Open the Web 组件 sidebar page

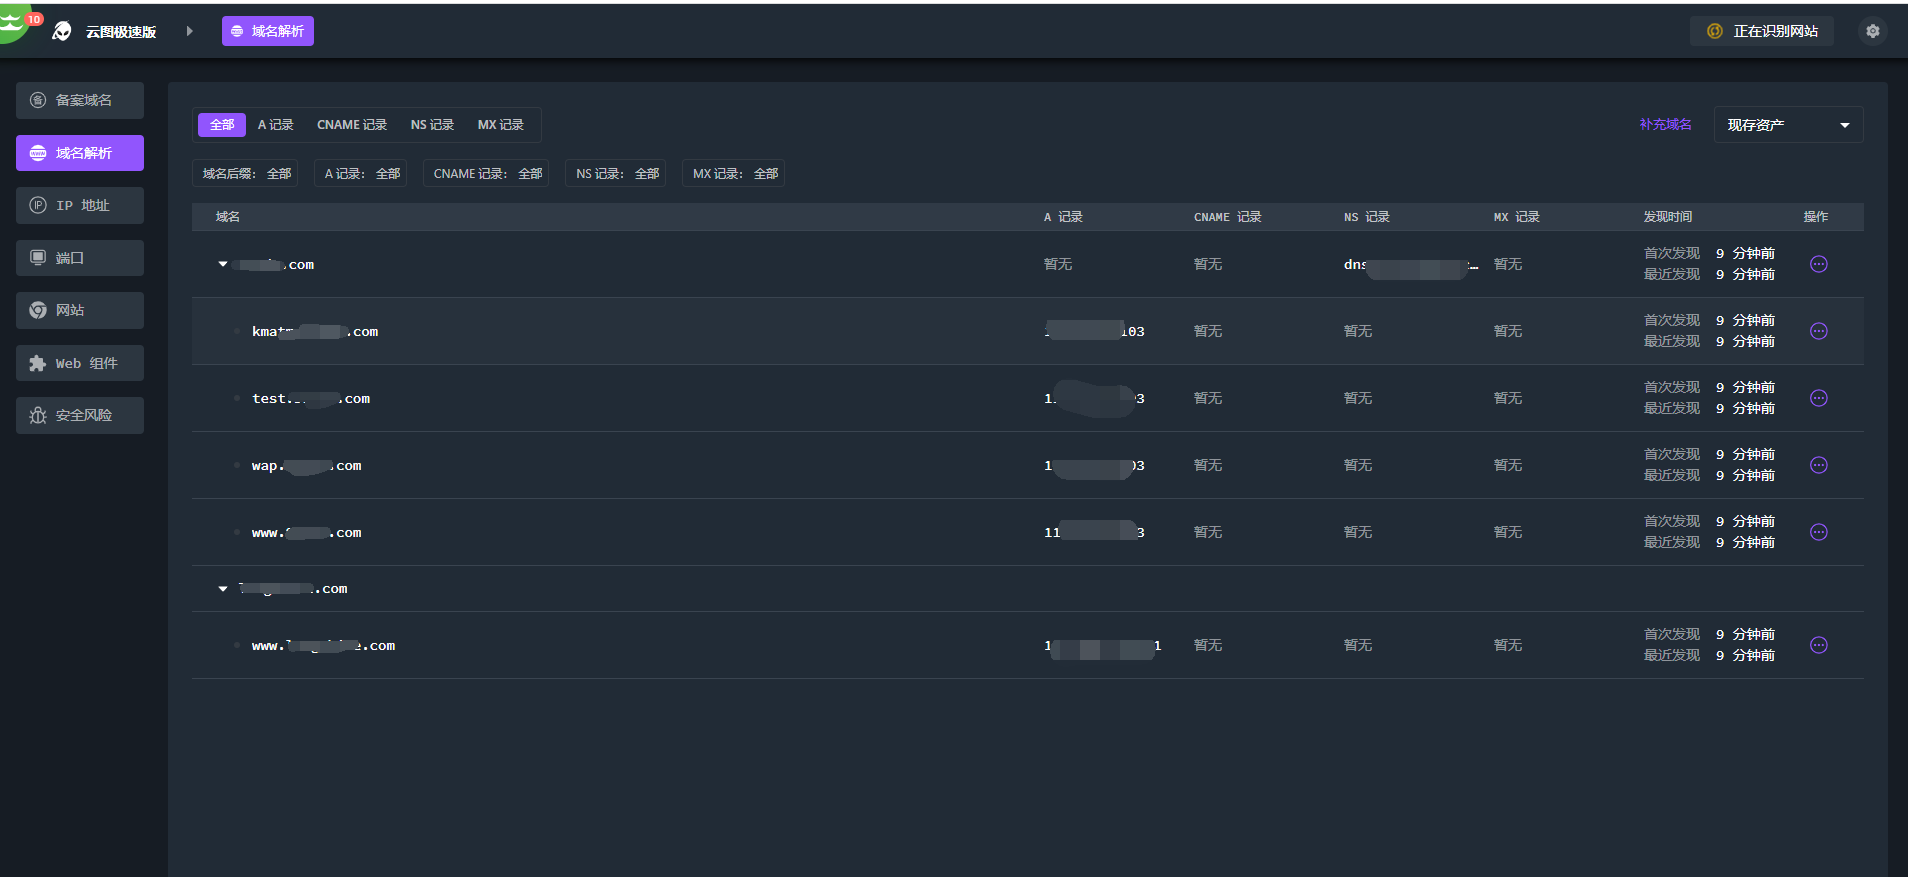(80, 363)
